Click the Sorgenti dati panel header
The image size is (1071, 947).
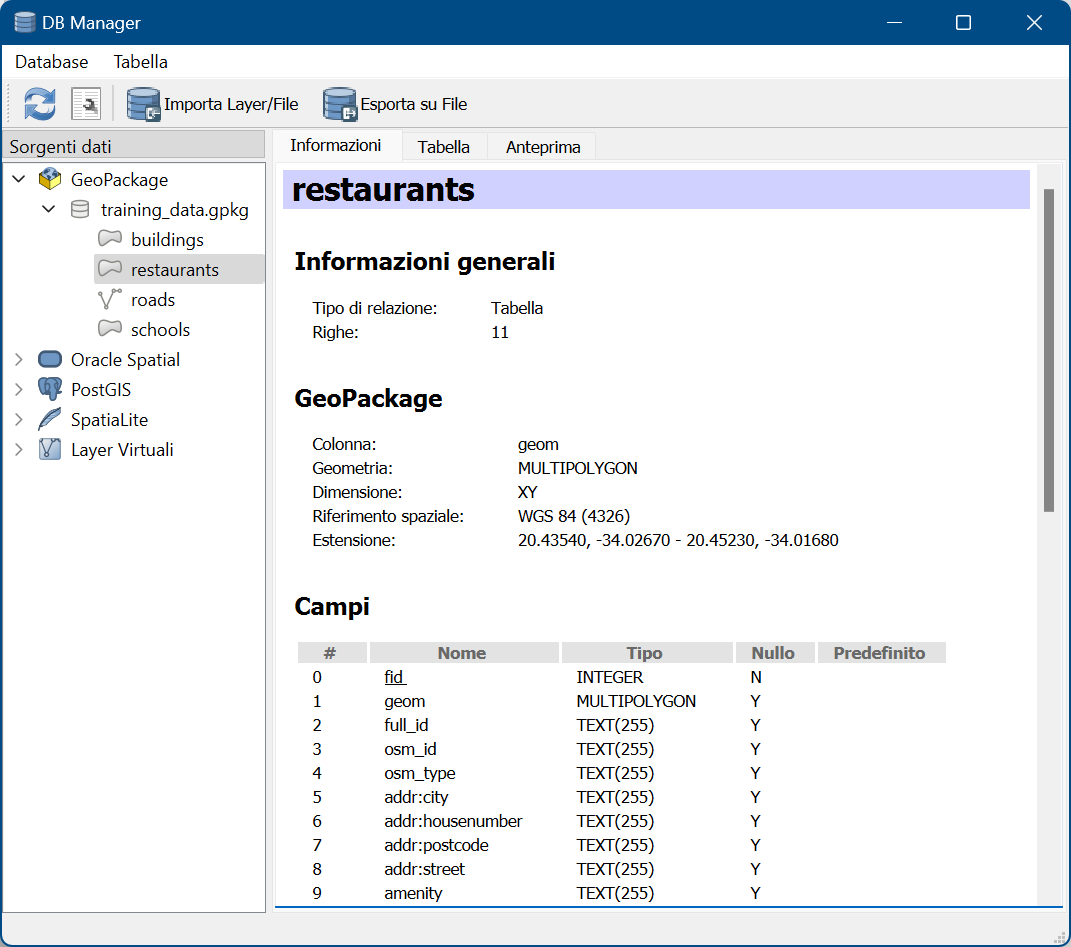tap(134, 146)
